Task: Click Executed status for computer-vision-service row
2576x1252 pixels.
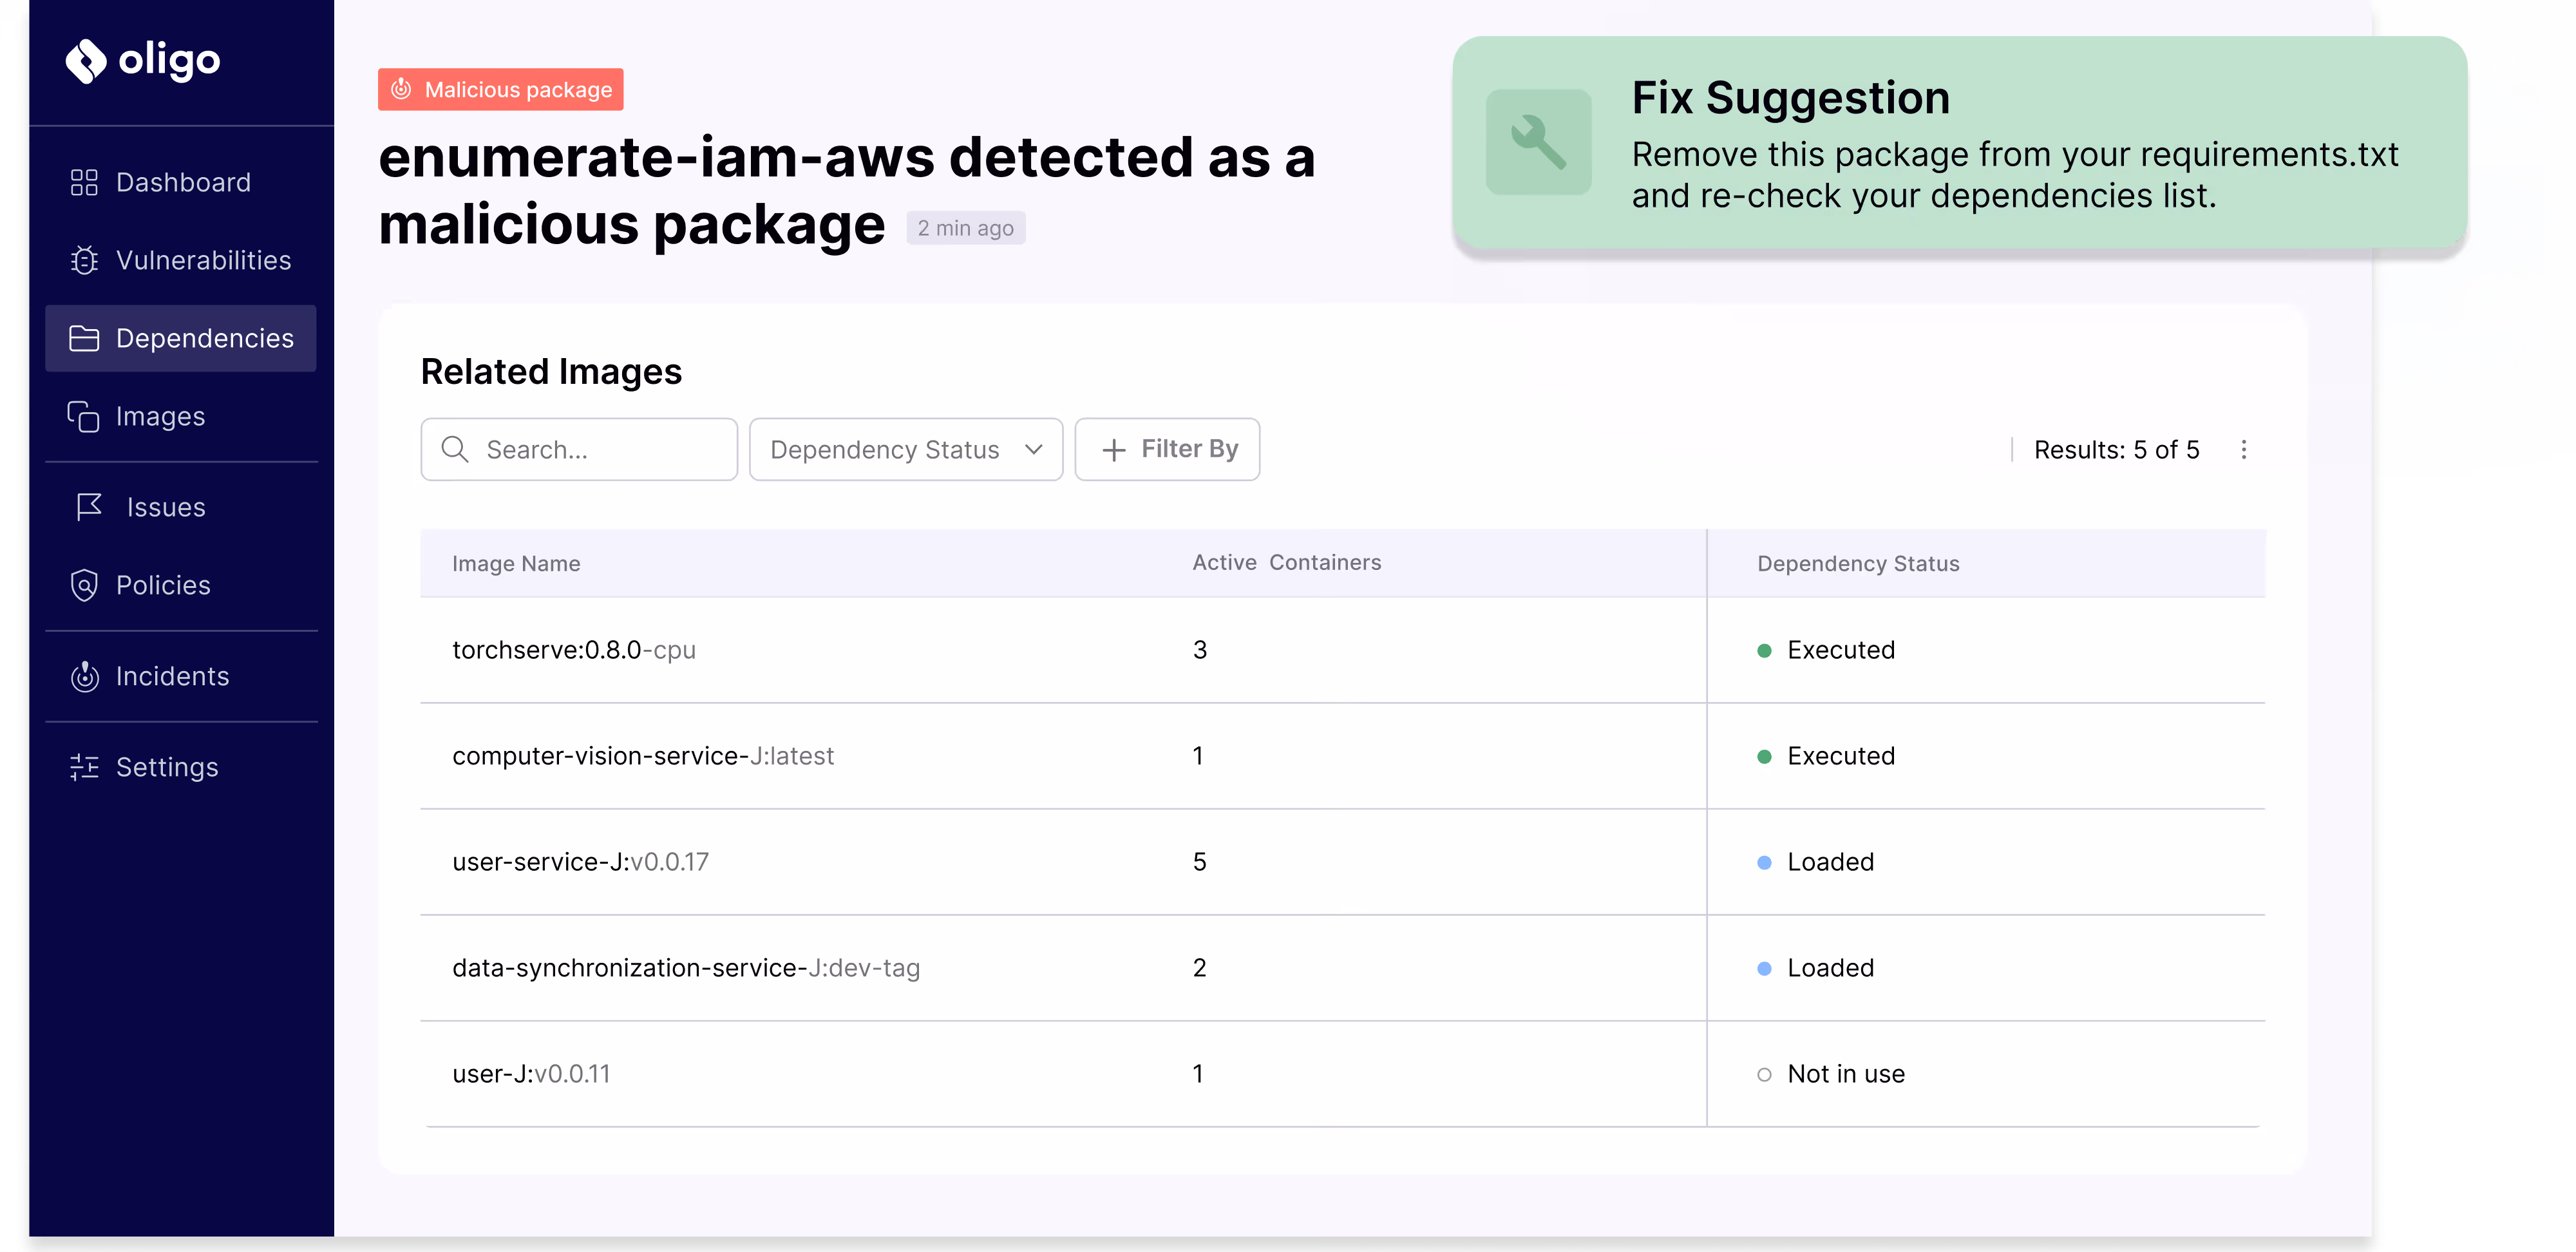Action: [x=1826, y=756]
